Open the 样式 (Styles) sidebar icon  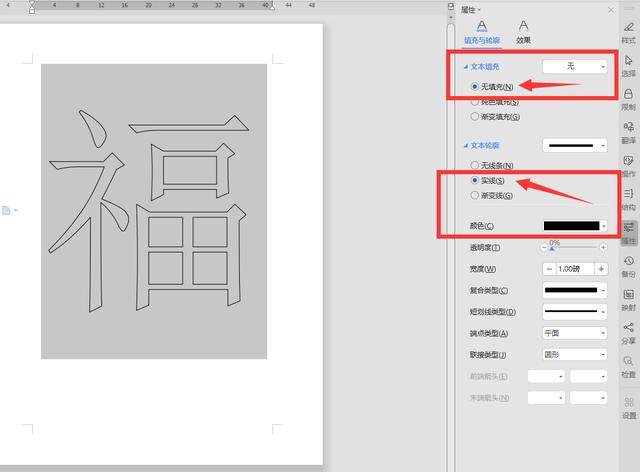[628, 33]
